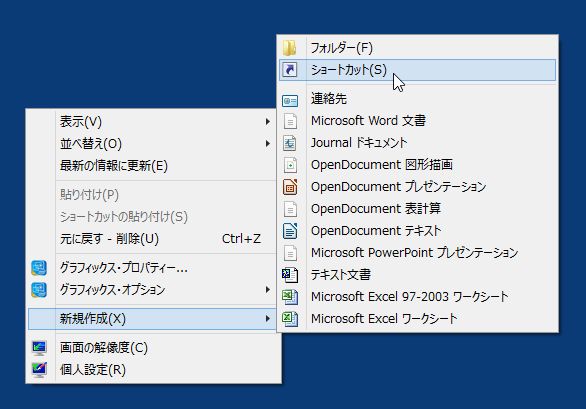Click the Journal ドキュメント icon
586x409 pixels.
(290, 143)
